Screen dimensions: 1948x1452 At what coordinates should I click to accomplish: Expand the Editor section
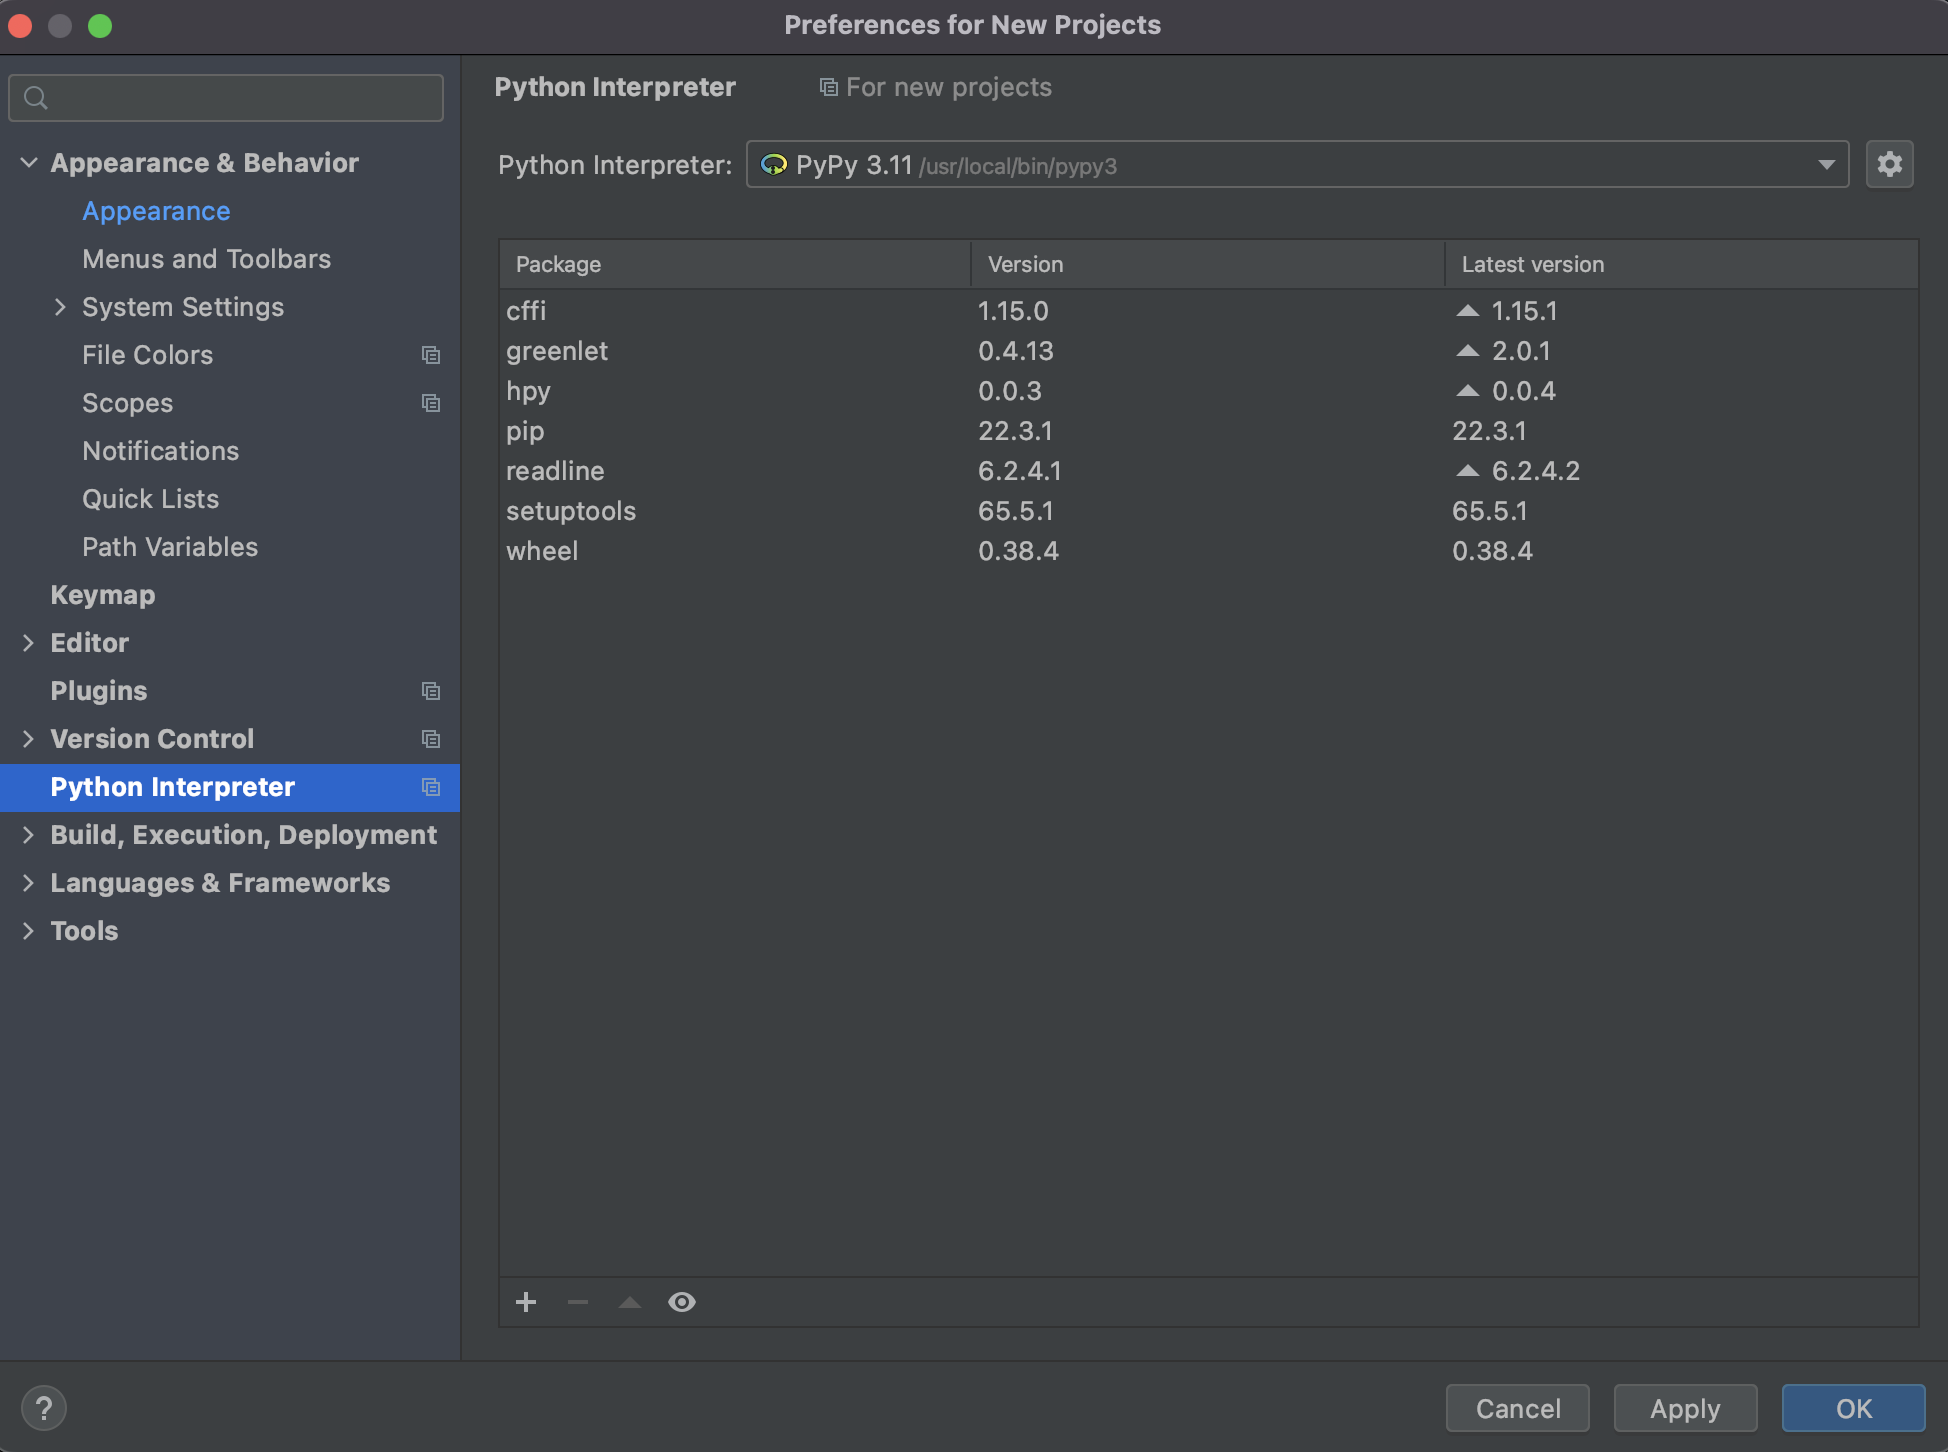[x=29, y=643]
